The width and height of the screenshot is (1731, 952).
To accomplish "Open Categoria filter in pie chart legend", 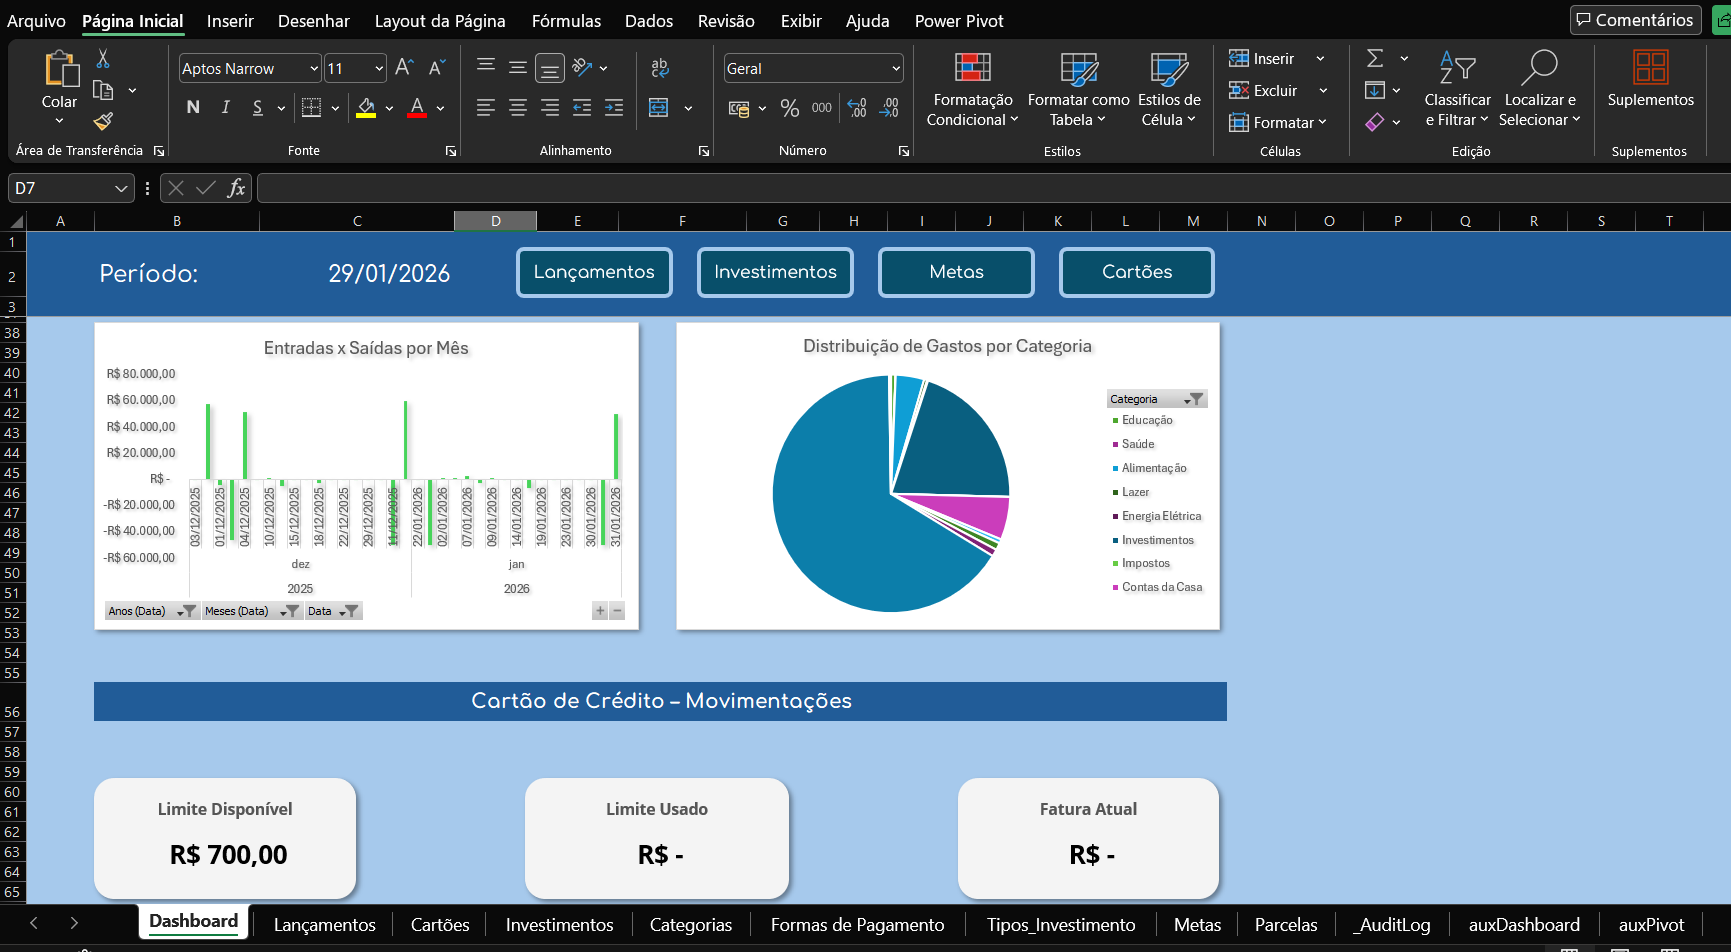I will (x=1194, y=399).
